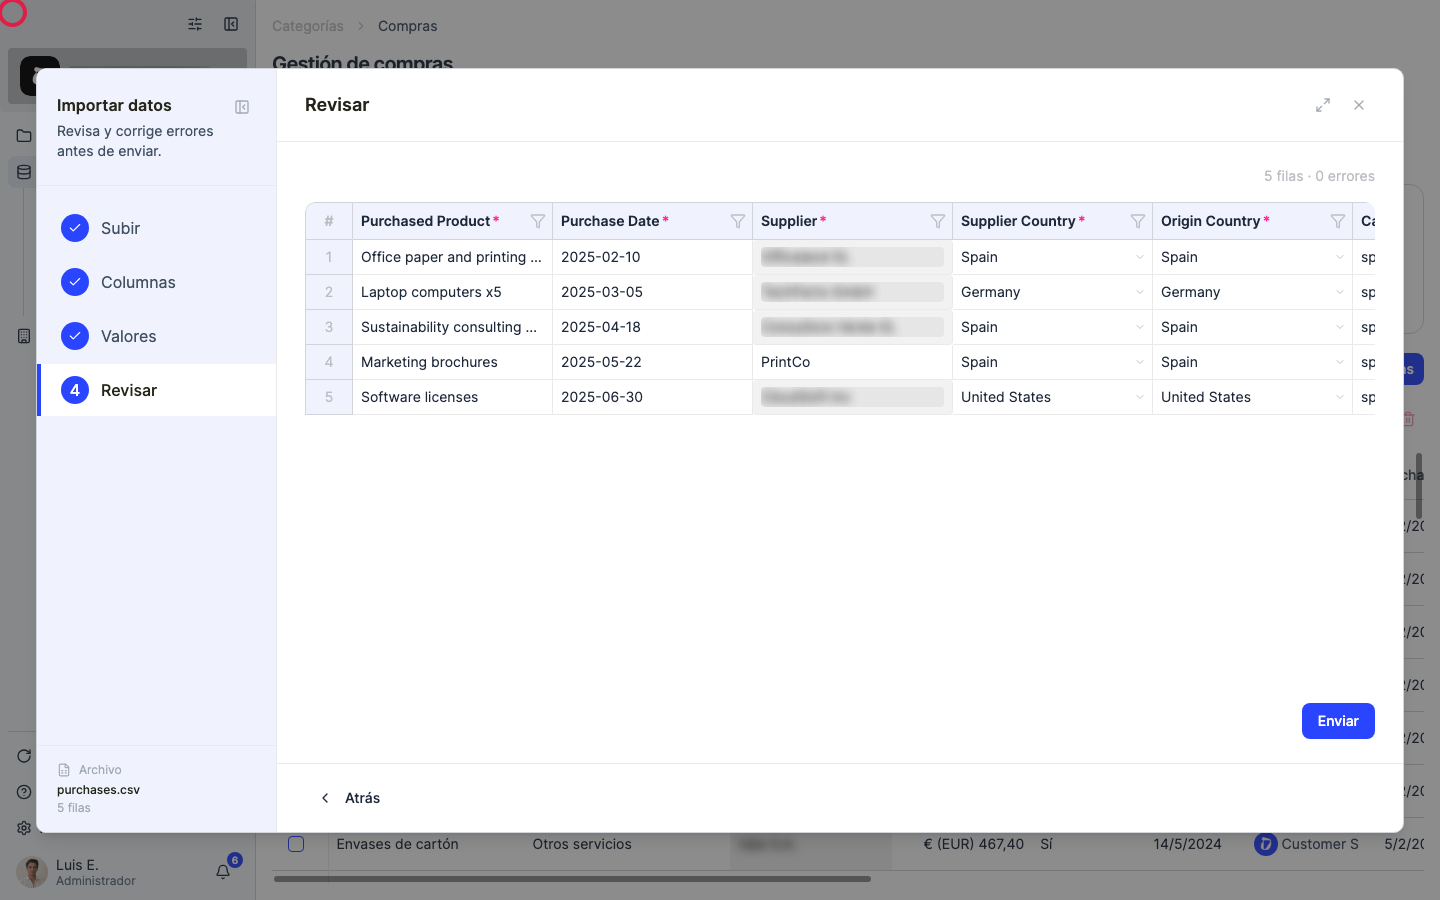Click the horizontal scrollbar below the table
This screenshot has width=1440, height=900.
[572, 879]
